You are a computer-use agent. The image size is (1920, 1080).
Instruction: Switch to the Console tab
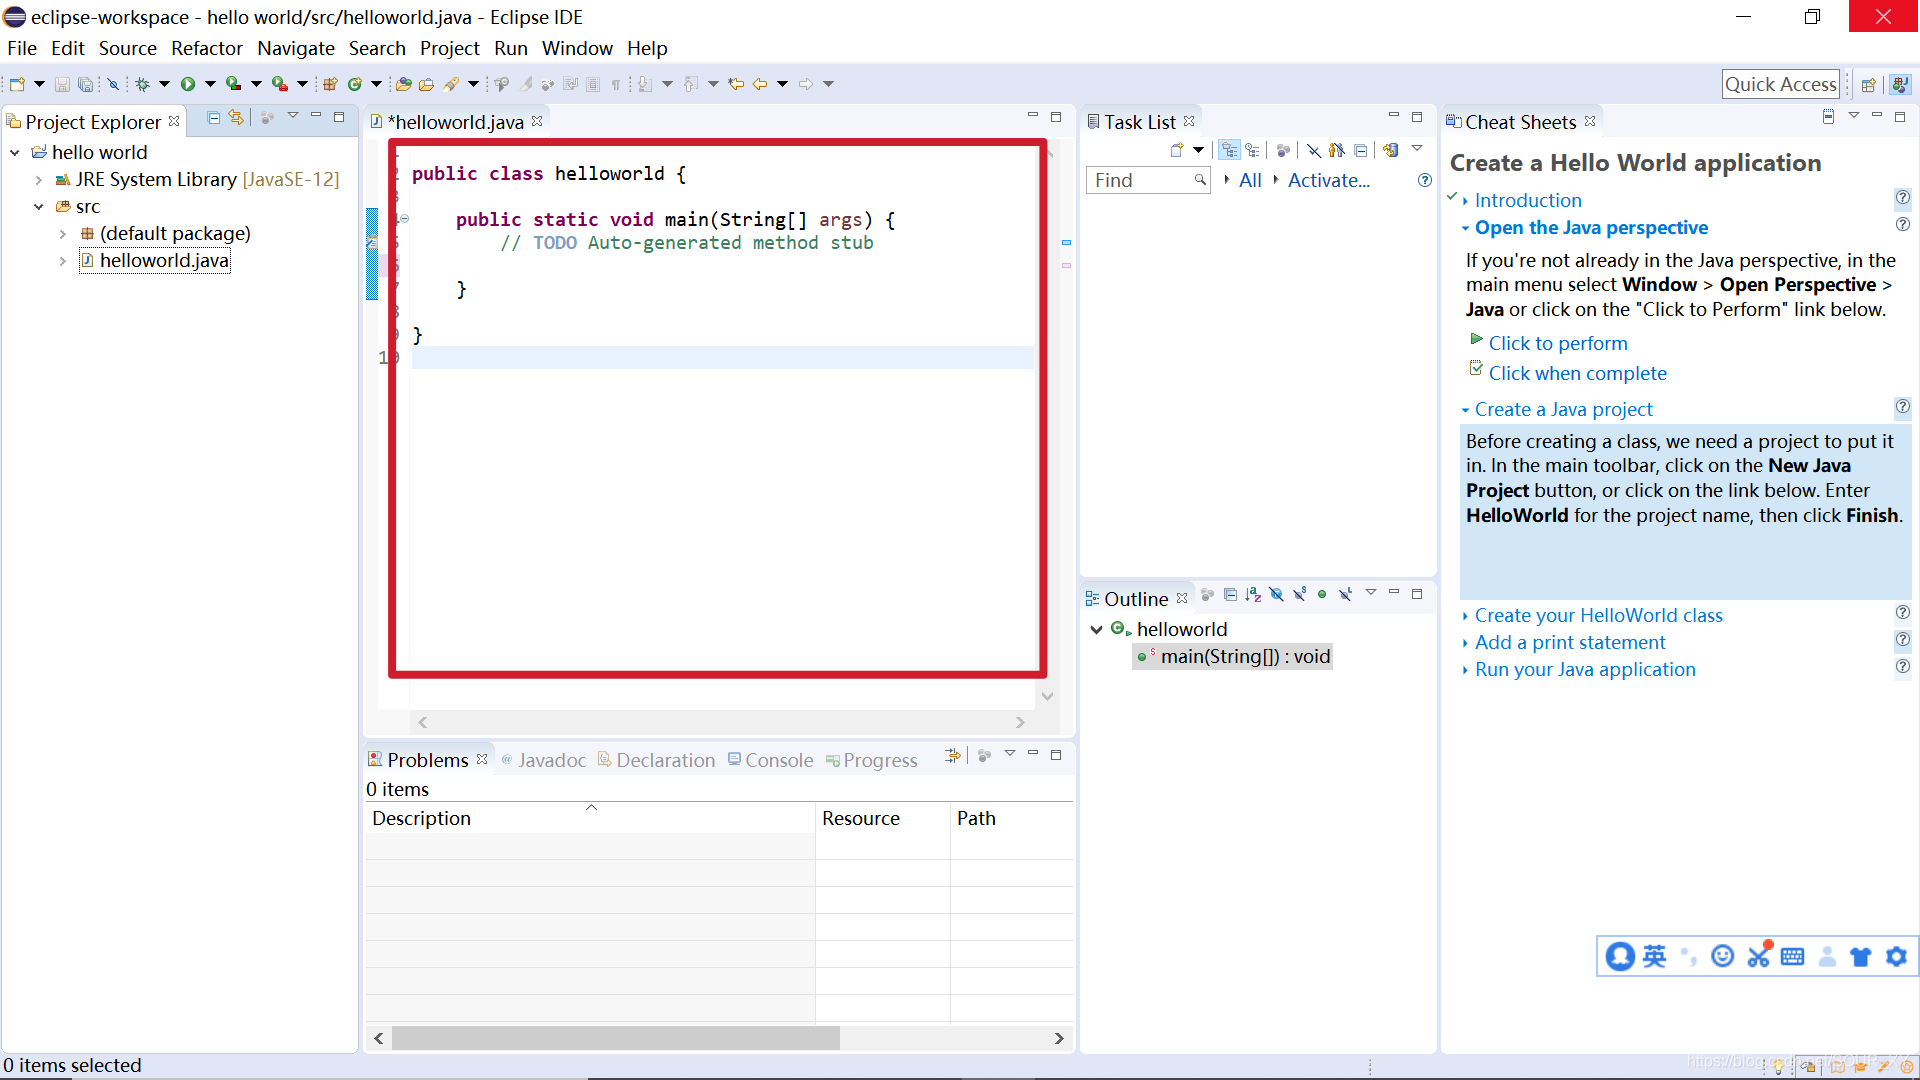tap(770, 760)
